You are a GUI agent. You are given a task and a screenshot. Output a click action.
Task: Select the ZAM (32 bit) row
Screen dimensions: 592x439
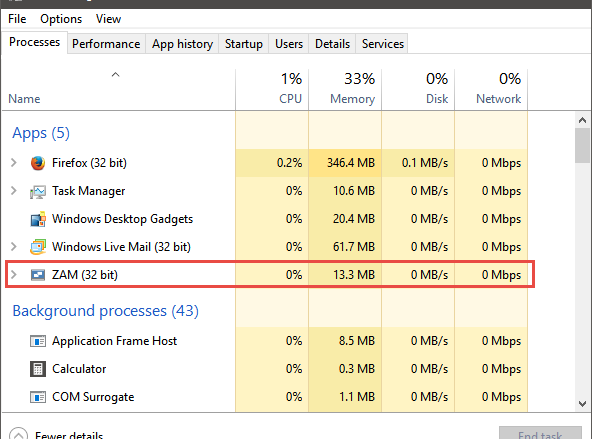[x=265, y=275]
